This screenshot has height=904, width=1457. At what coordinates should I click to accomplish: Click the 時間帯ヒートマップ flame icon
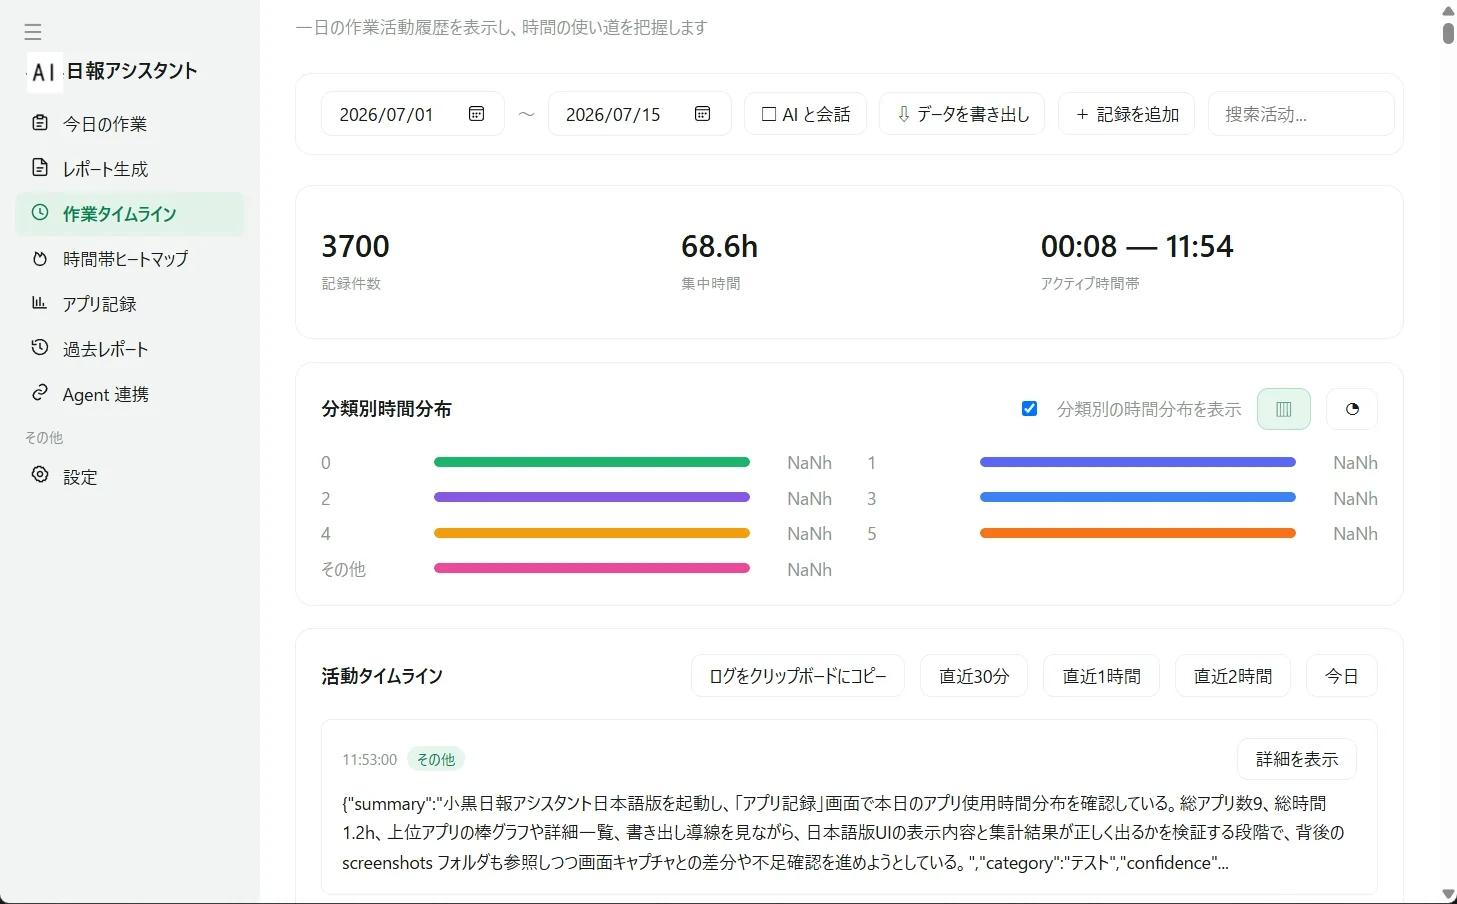pyautogui.click(x=40, y=258)
